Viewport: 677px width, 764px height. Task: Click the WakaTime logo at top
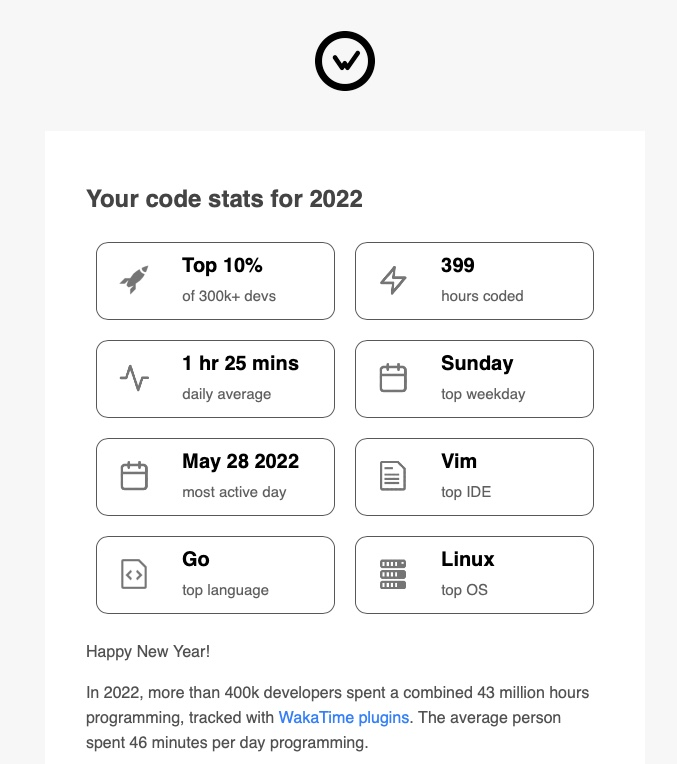pyautogui.click(x=344, y=61)
